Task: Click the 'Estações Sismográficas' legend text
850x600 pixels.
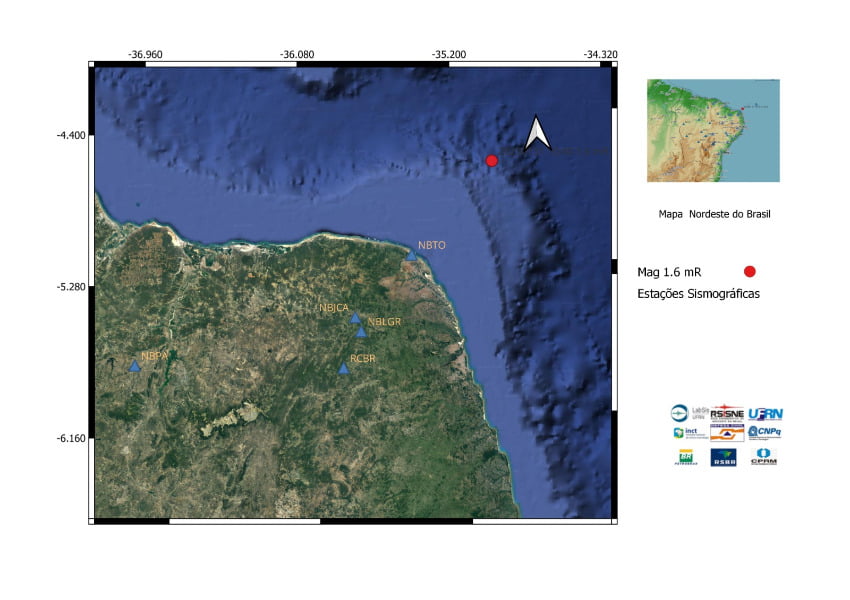Action: click(699, 294)
